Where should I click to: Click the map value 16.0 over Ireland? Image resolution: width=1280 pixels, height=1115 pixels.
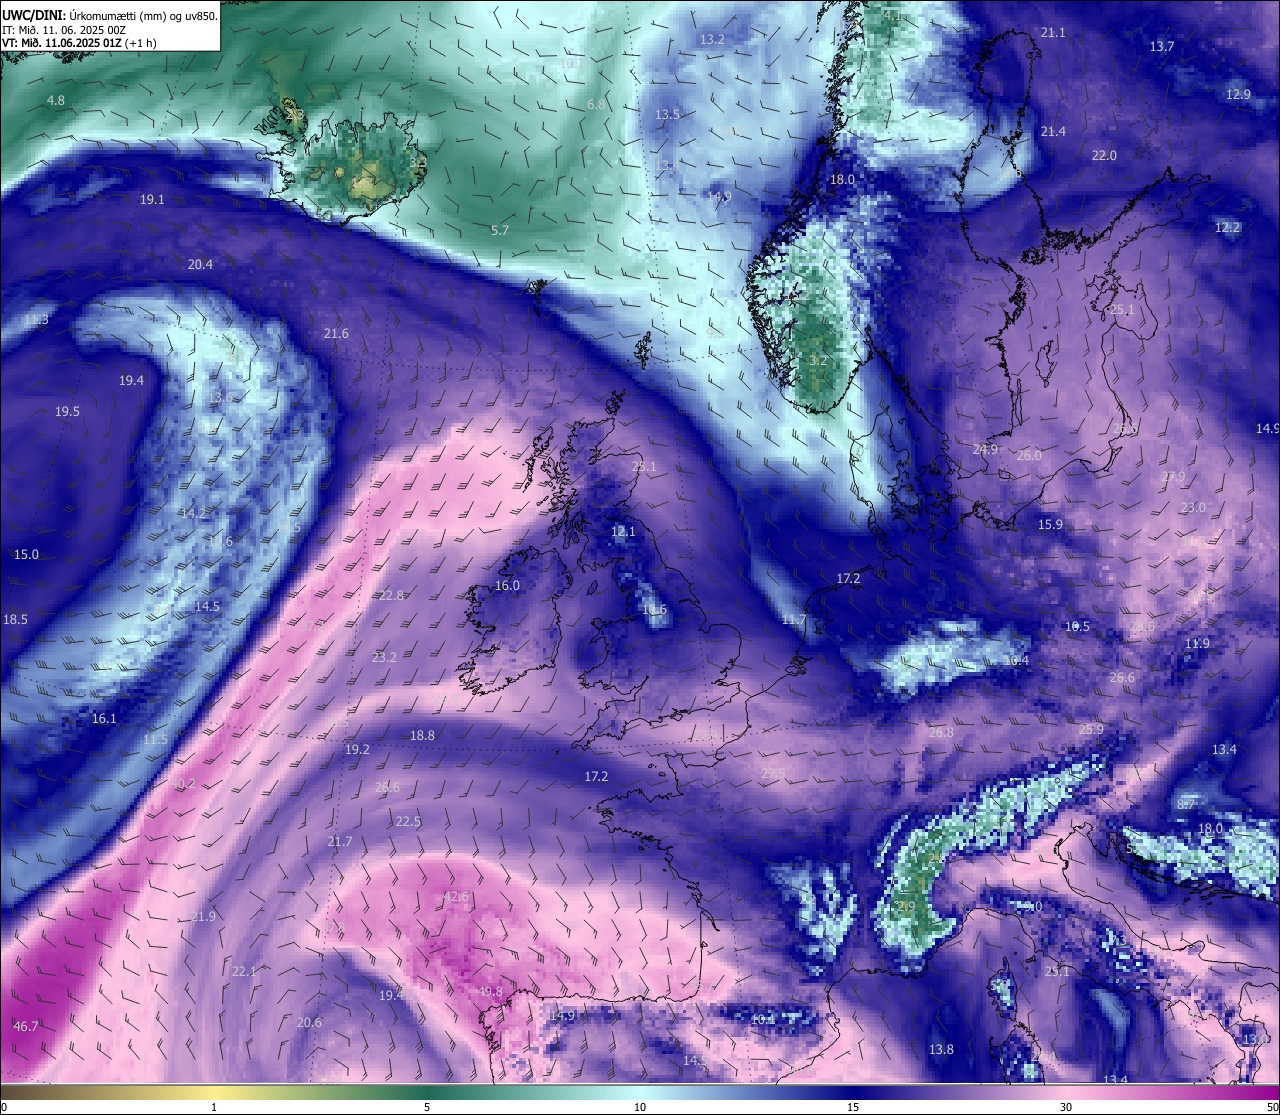[507, 586]
